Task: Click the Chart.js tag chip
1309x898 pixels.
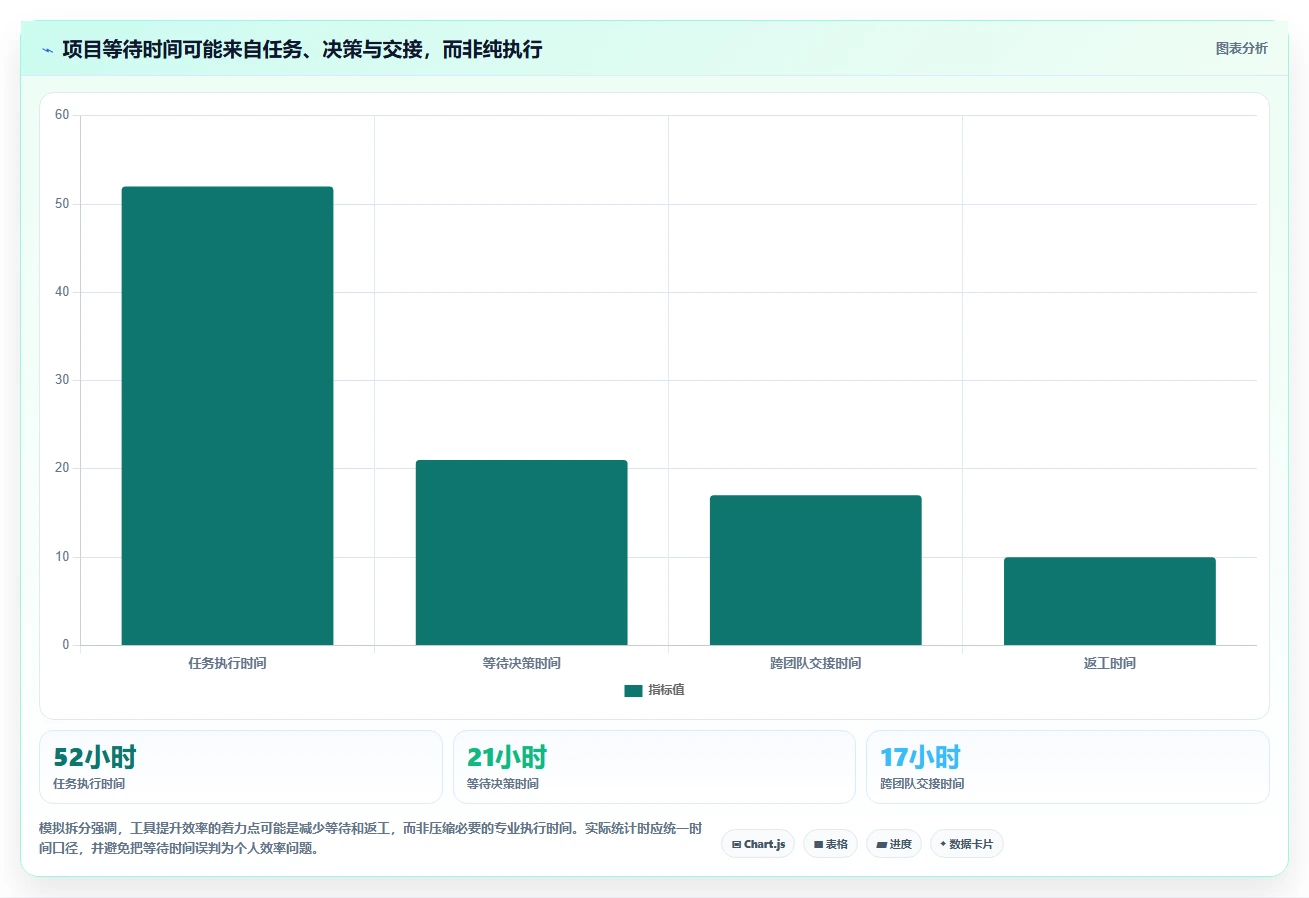Action: point(758,844)
